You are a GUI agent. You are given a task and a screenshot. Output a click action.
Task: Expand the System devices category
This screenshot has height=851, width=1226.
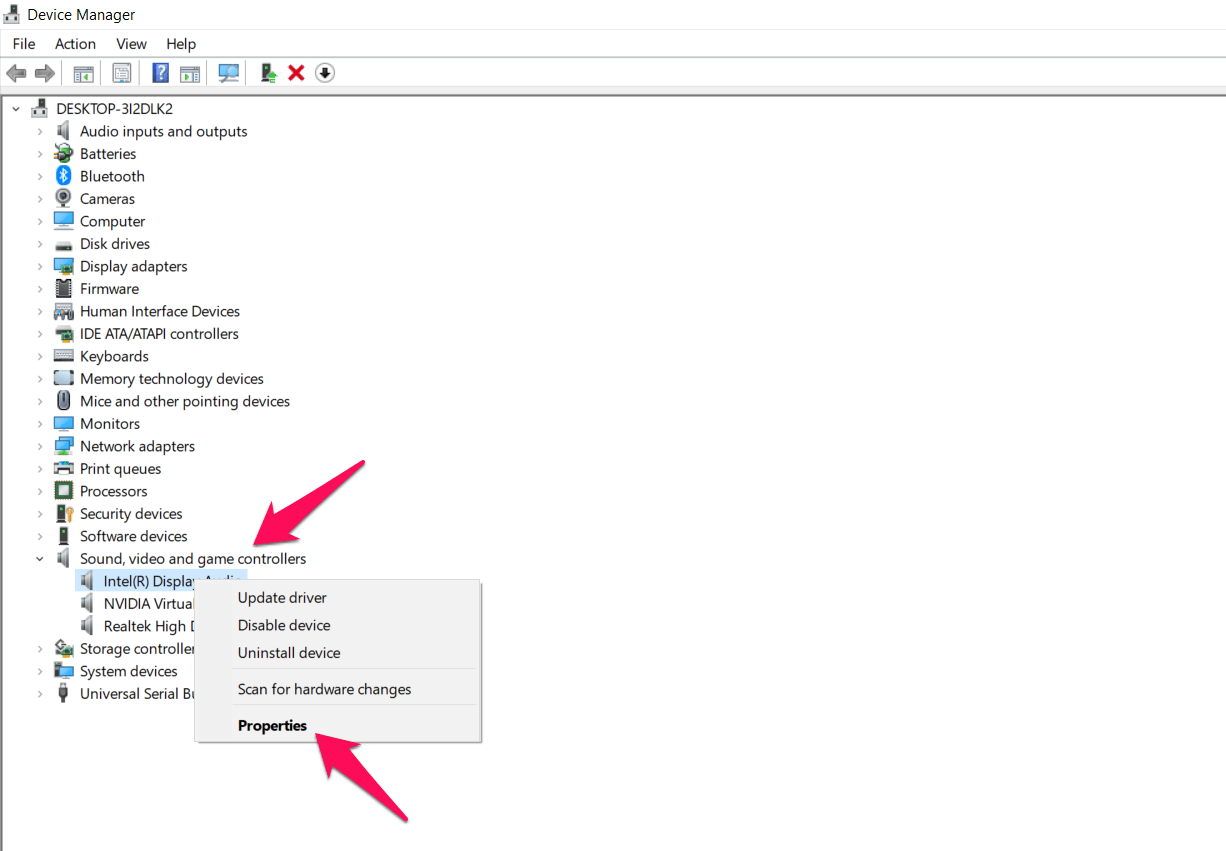(40, 671)
